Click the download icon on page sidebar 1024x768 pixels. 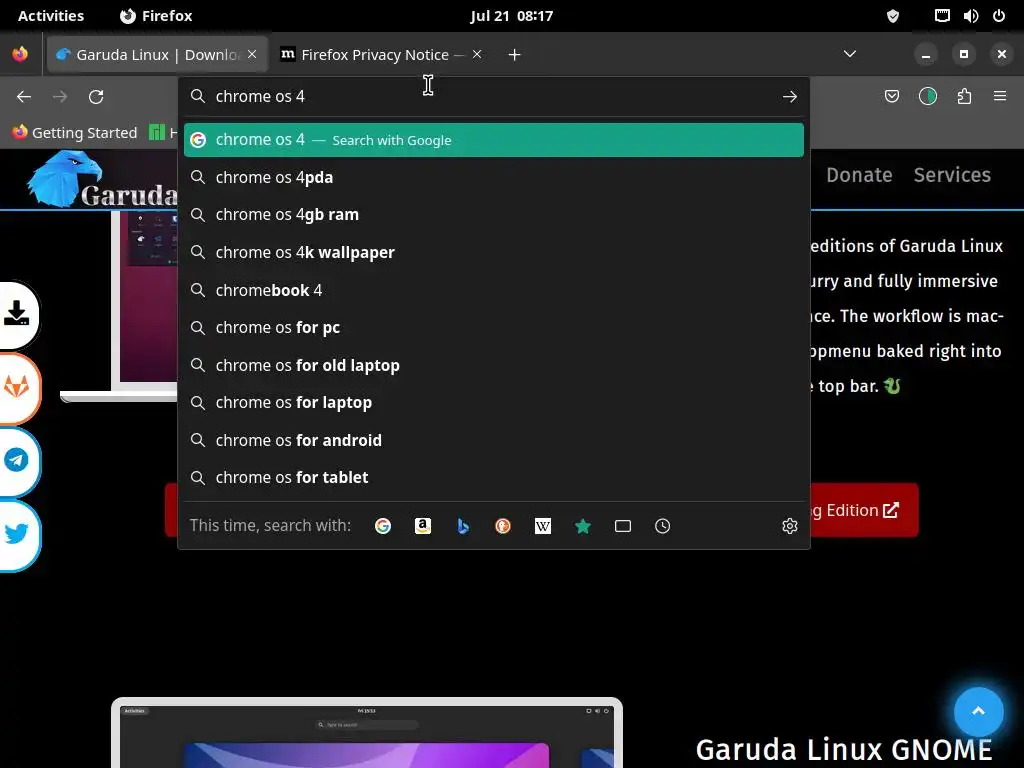coord(17,314)
